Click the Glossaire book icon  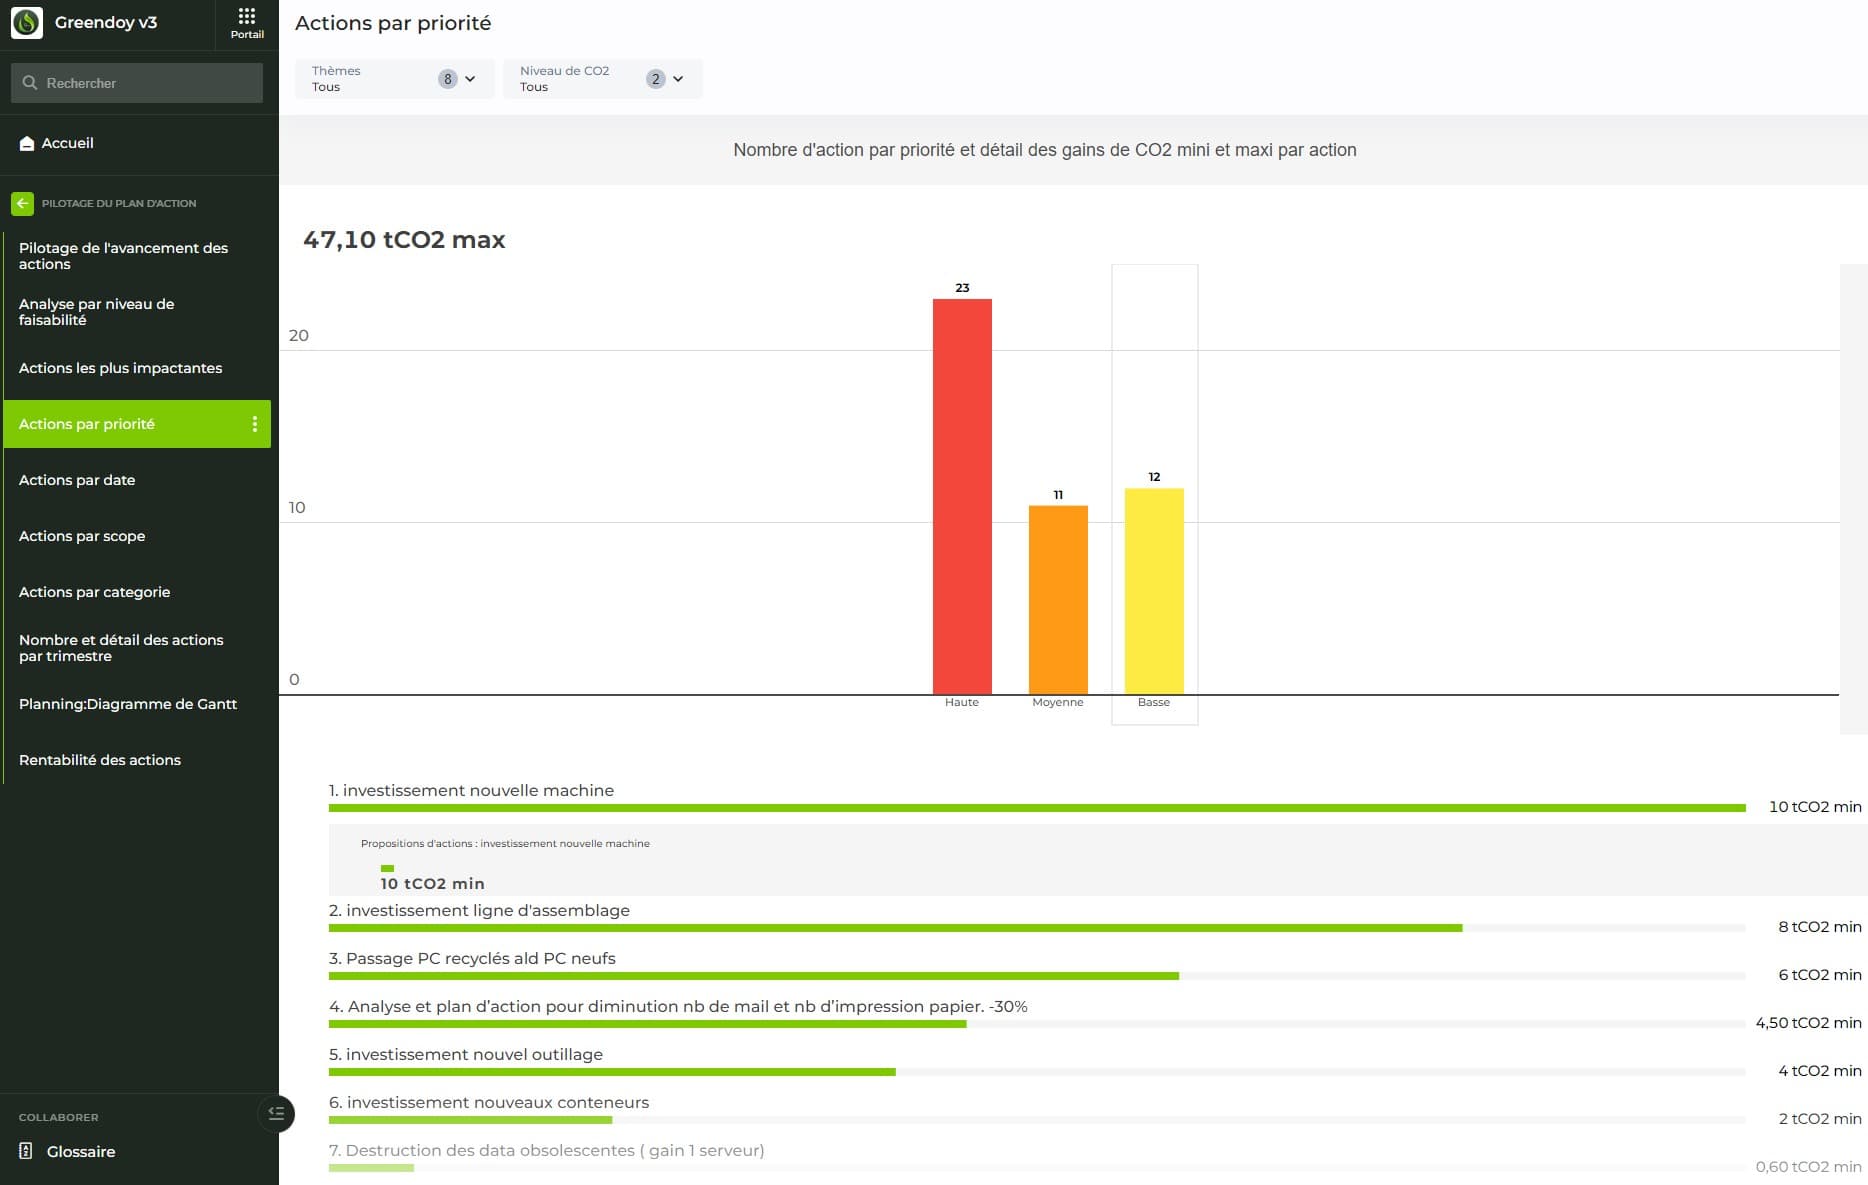[x=27, y=1151]
